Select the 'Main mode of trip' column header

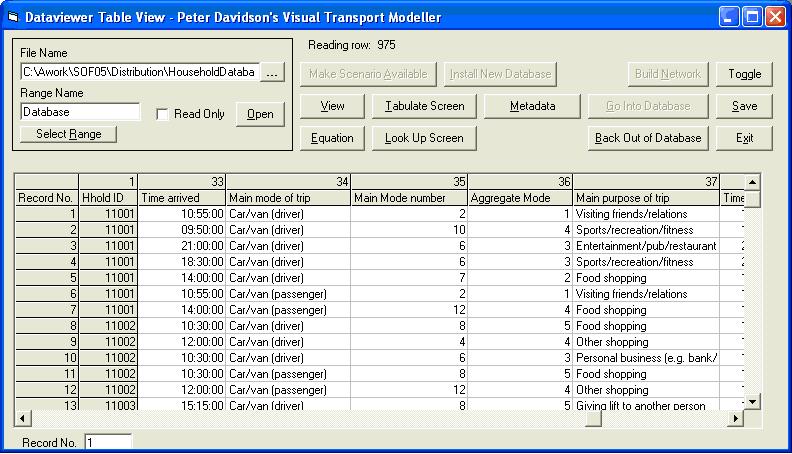[288, 198]
